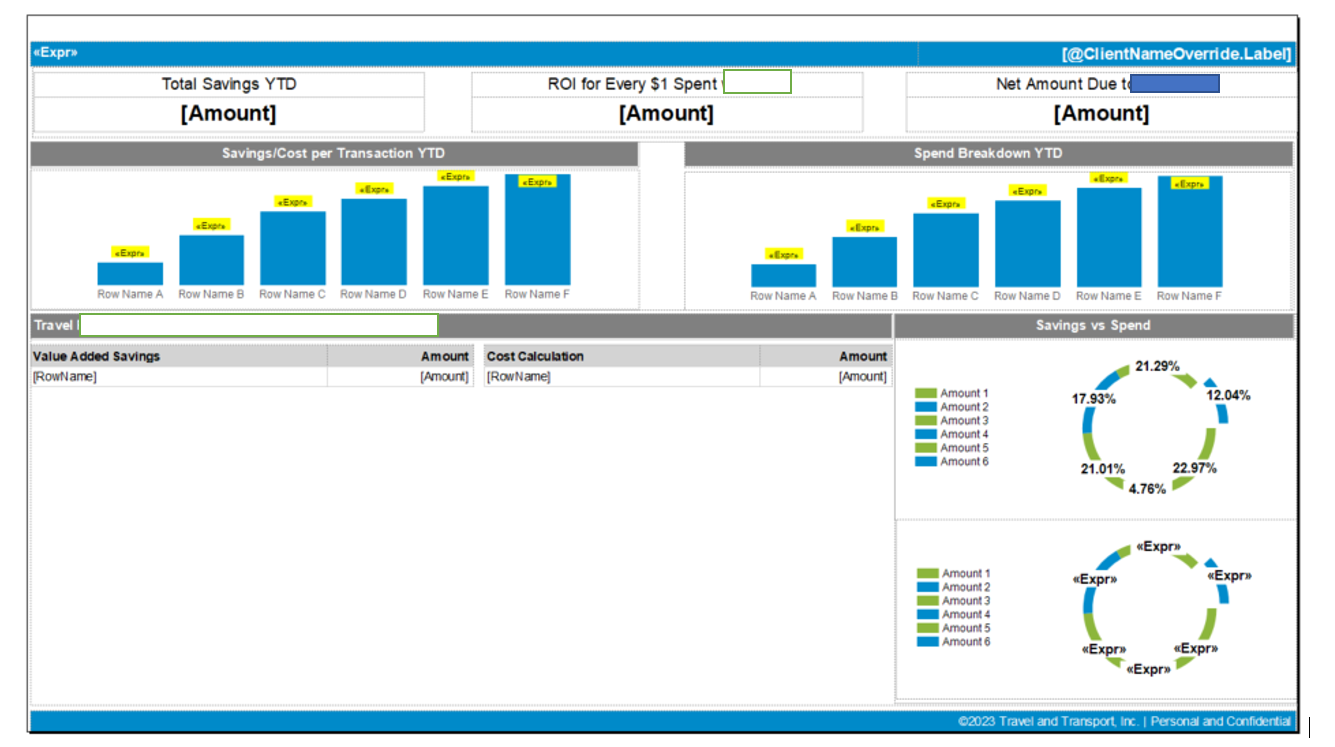Viewport: 1335px width, 747px height.
Task: Select the Value Added Savings column header
Action: pos(179,356)
